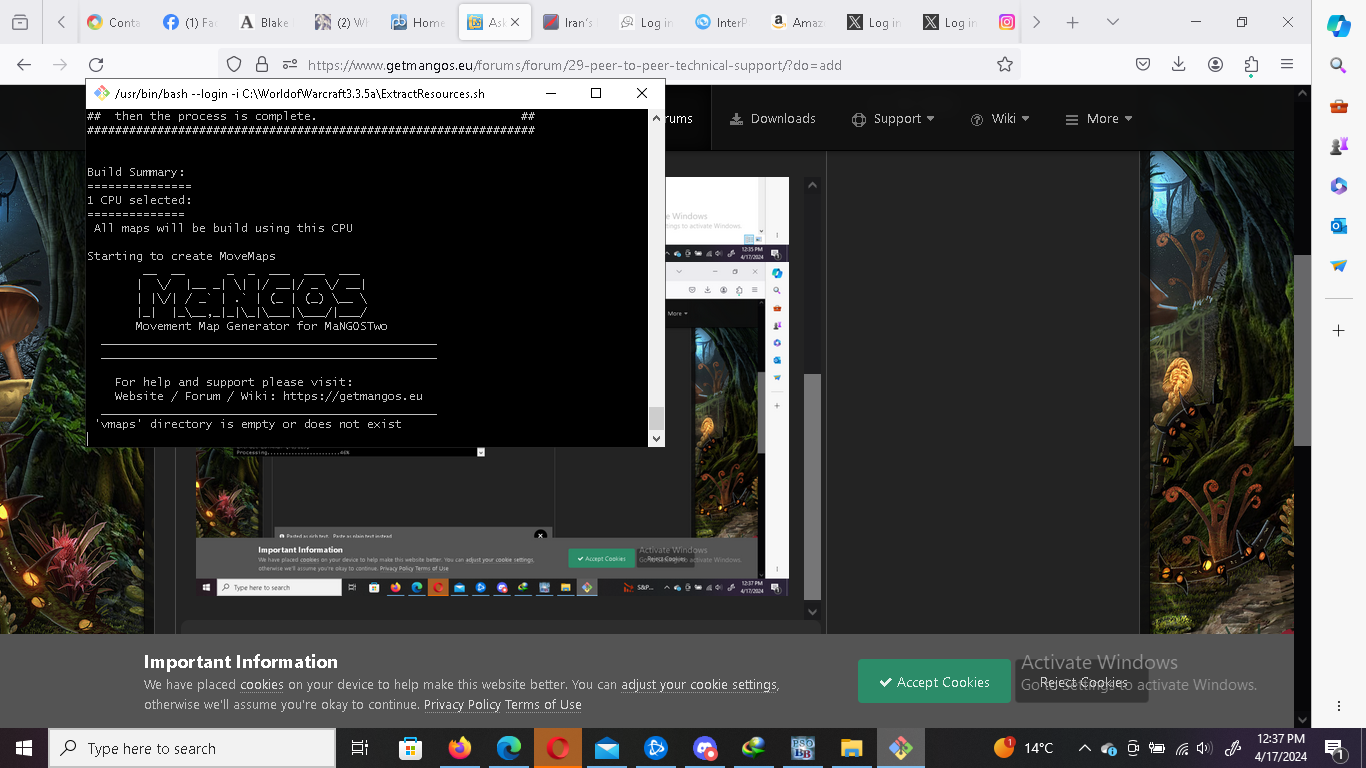Image resolution: width=1366 pixels, height=768 pixels.
Task: Open File Explorer from the taskbar
Action: [851, 748]
